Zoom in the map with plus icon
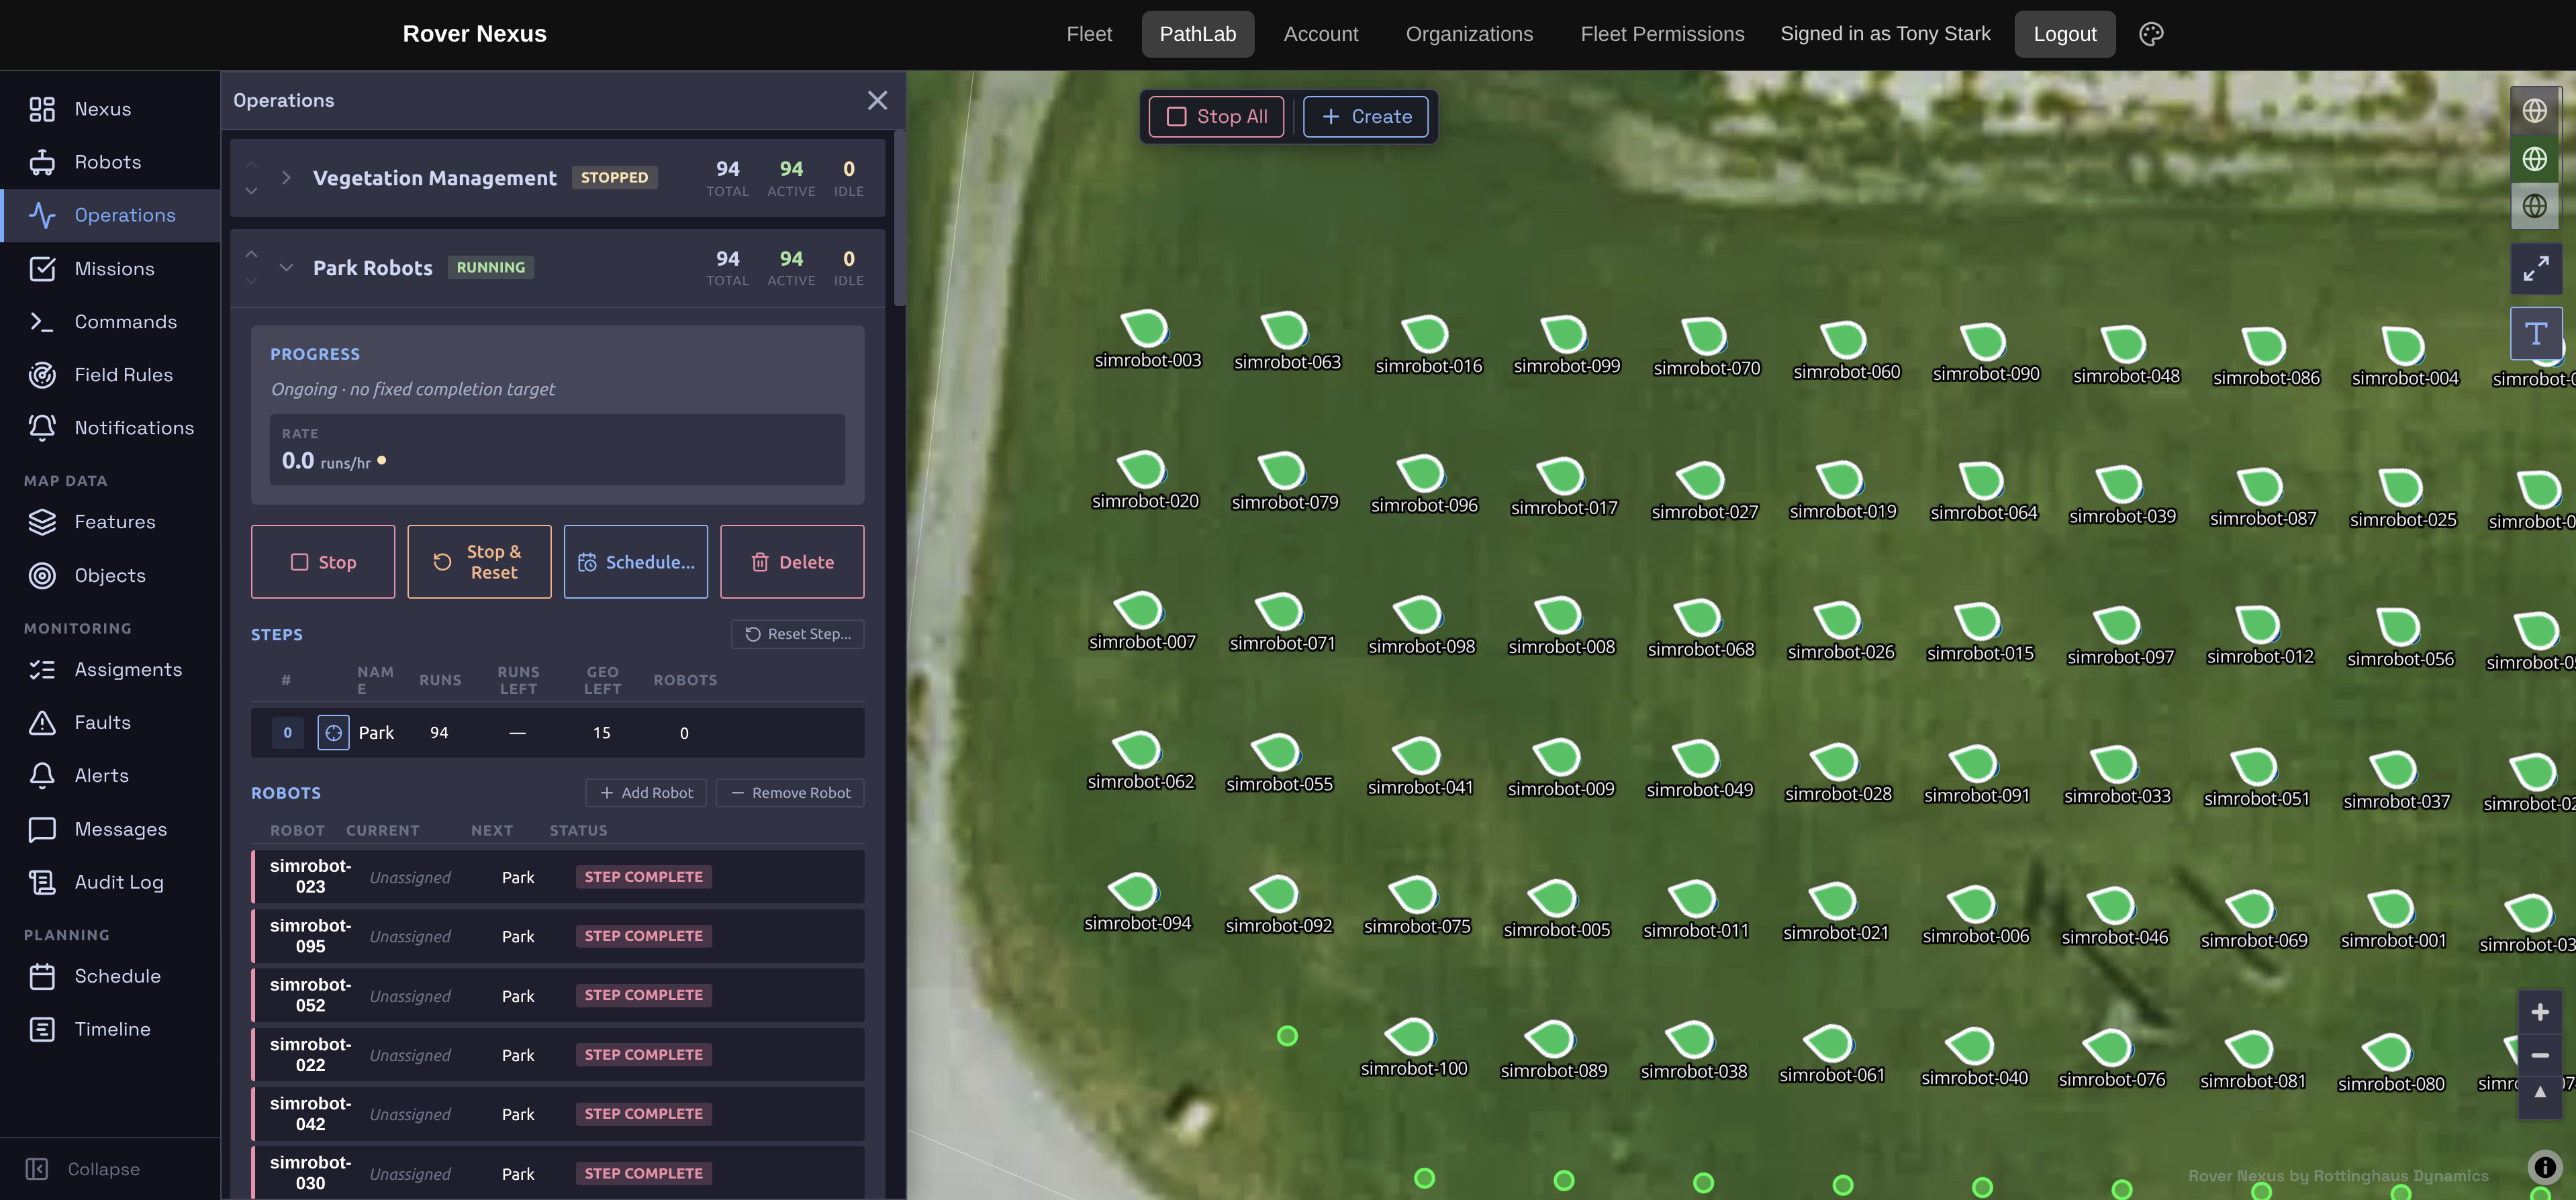Image resolution: width=2576 pixels, height=1200 pixels. coord(2539,1013)
